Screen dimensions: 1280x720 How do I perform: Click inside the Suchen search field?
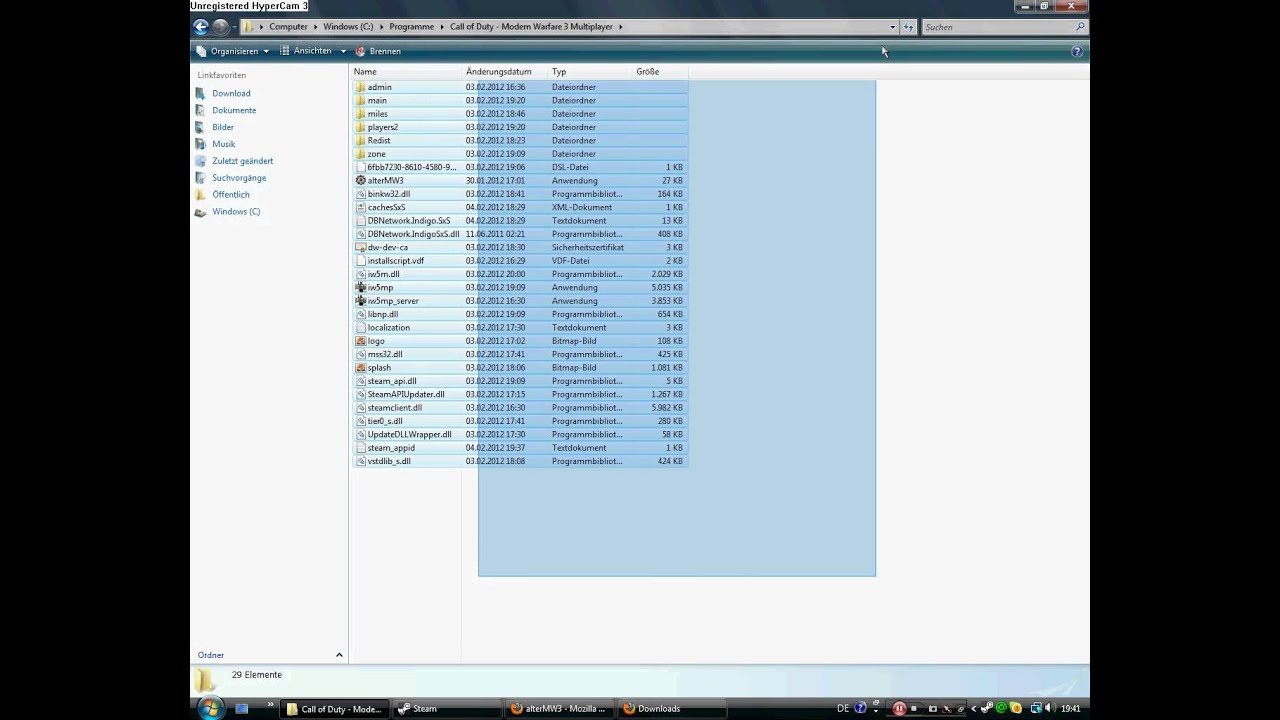coord(997,27)
